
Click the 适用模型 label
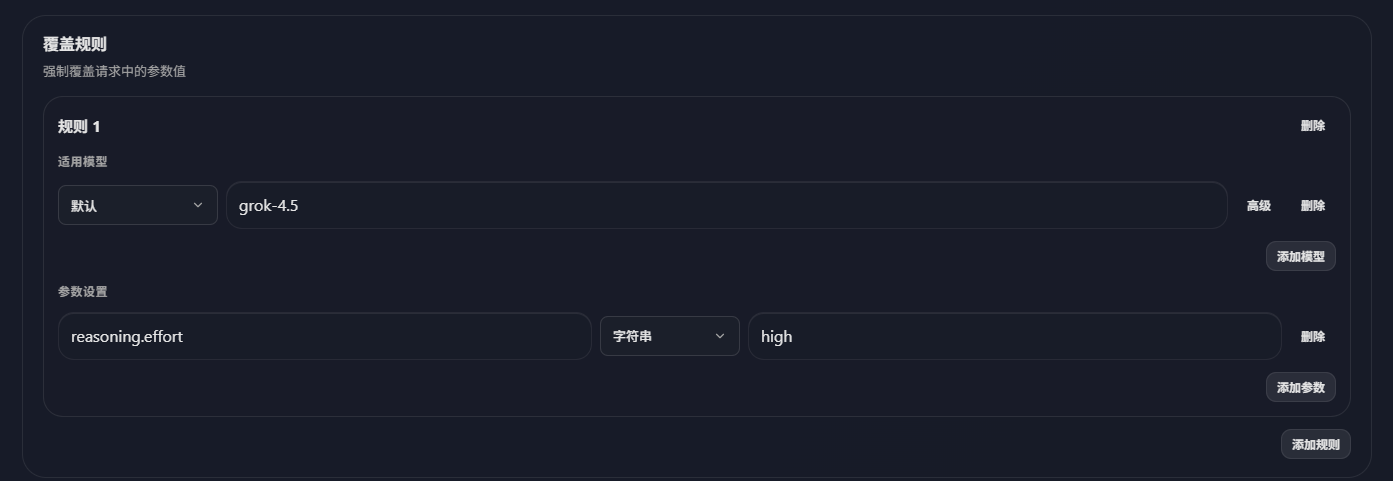point(82,162)
